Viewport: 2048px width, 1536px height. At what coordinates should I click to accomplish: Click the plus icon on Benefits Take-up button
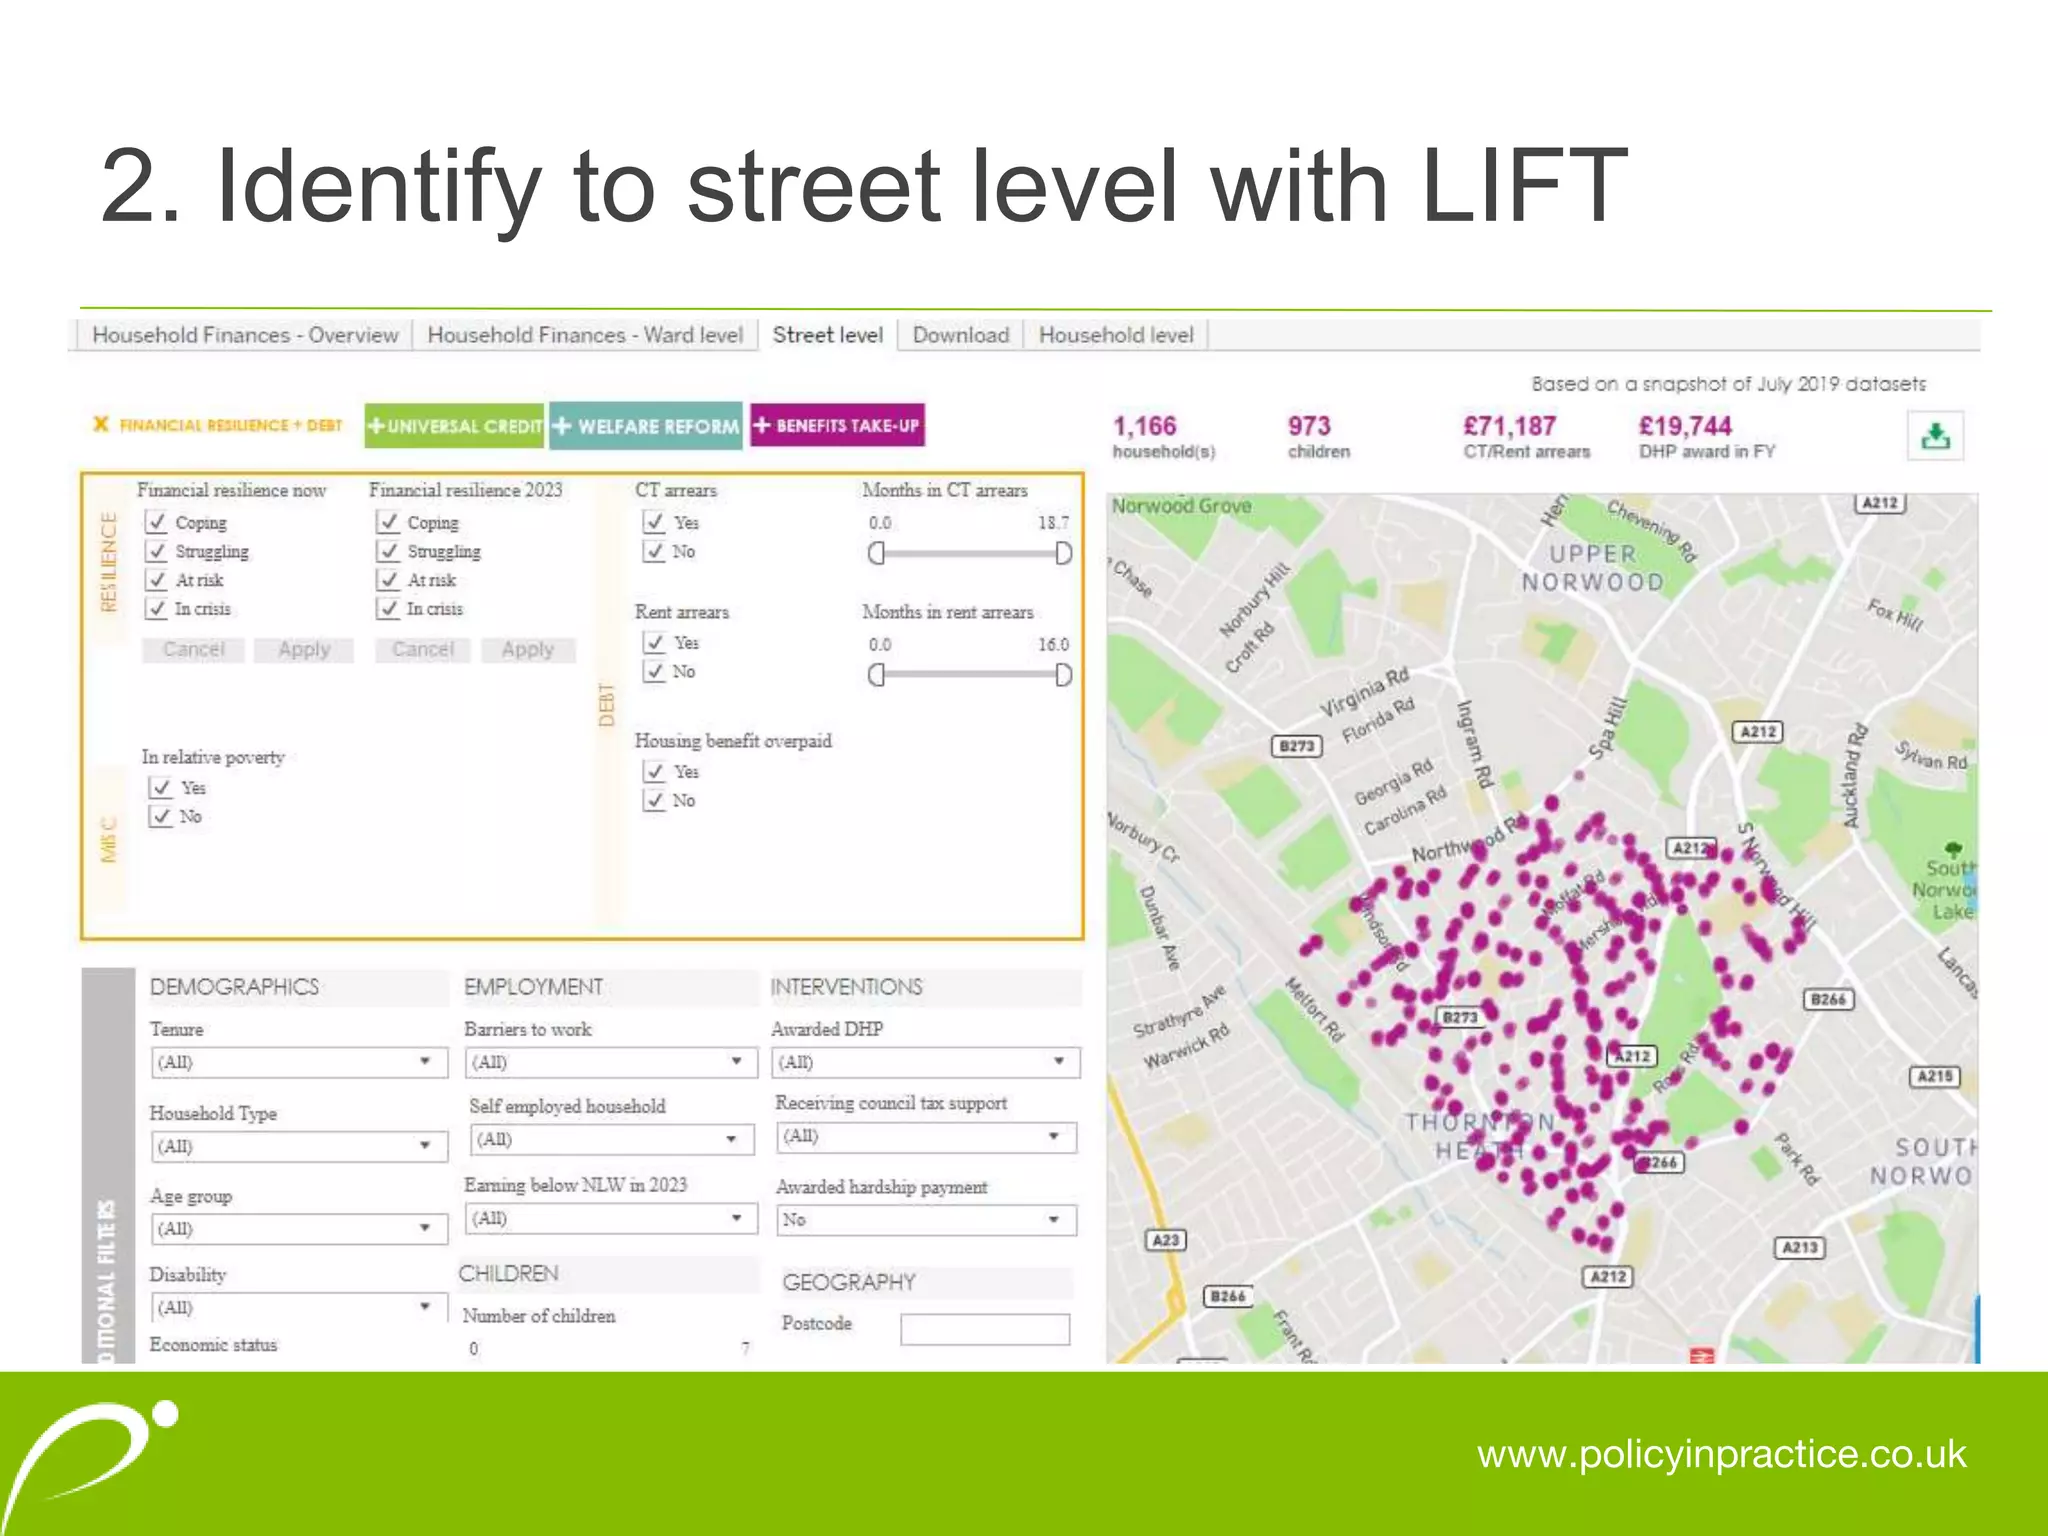762,425
